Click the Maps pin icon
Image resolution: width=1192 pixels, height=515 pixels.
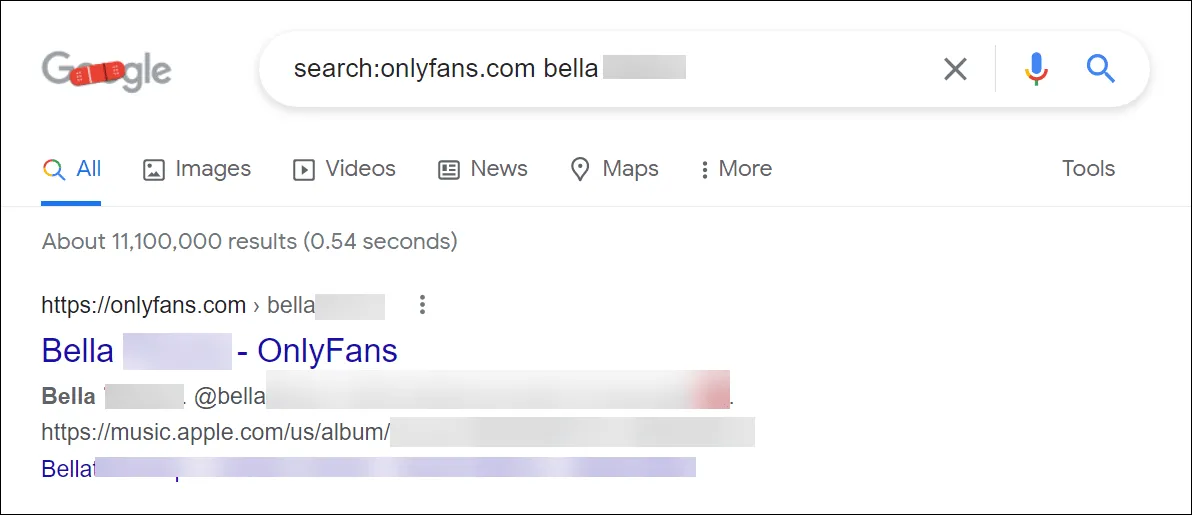[580, 169]
